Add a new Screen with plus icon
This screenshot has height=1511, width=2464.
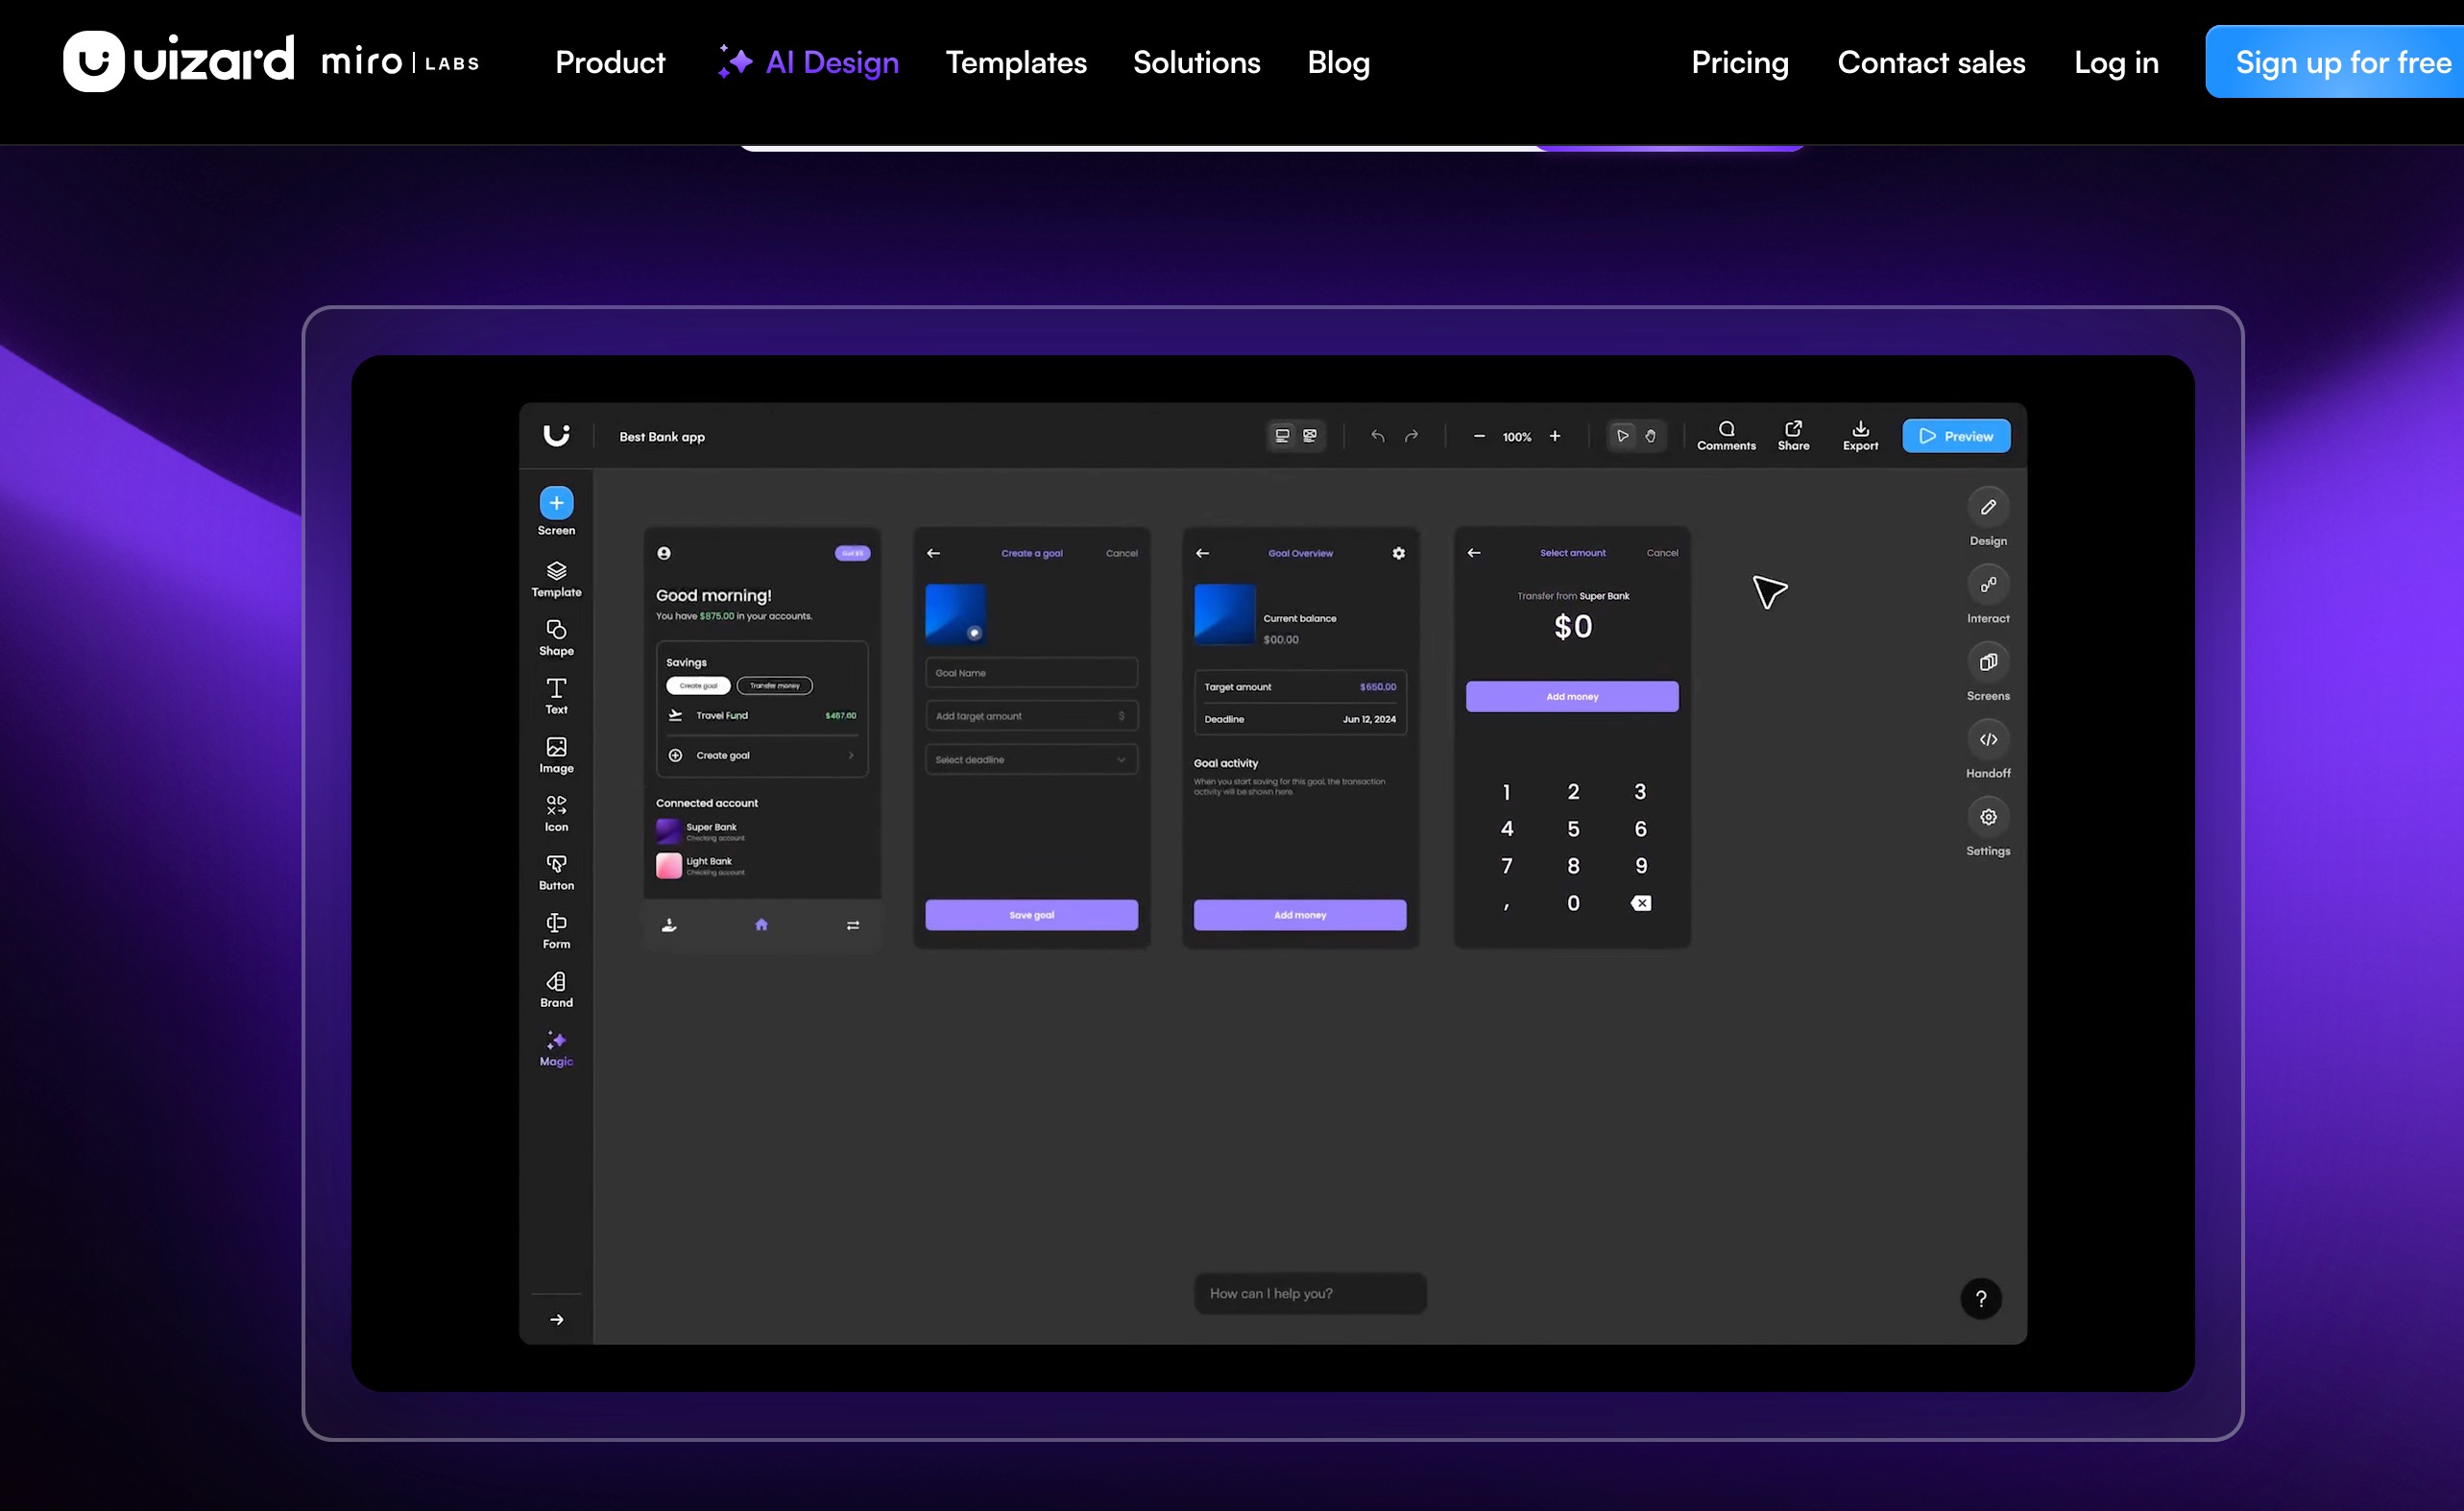coord(556,503)
